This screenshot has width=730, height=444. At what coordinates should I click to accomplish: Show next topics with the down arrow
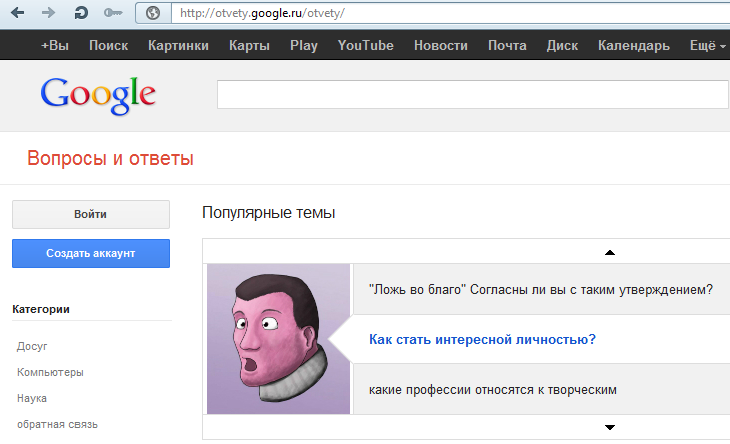609,427
